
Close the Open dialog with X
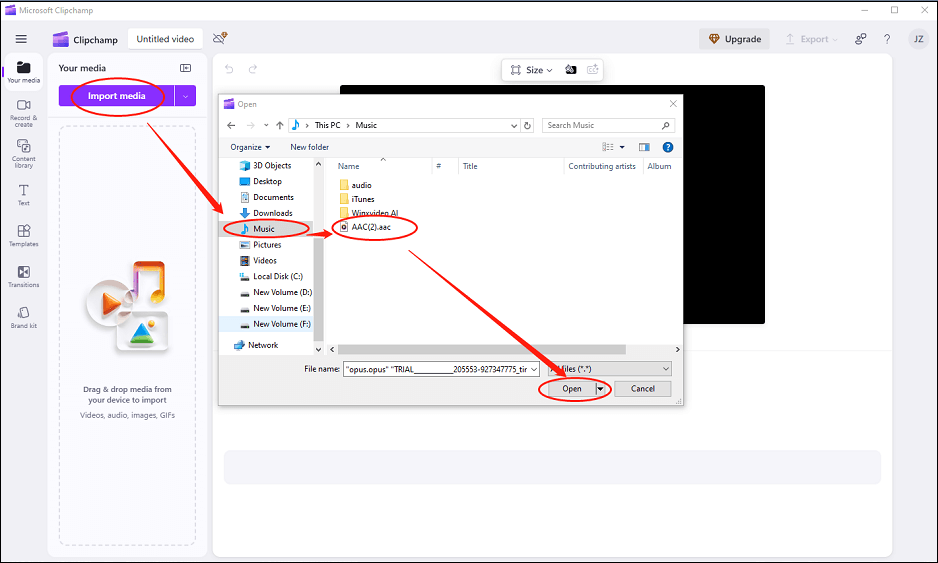[x=673, y=104]
